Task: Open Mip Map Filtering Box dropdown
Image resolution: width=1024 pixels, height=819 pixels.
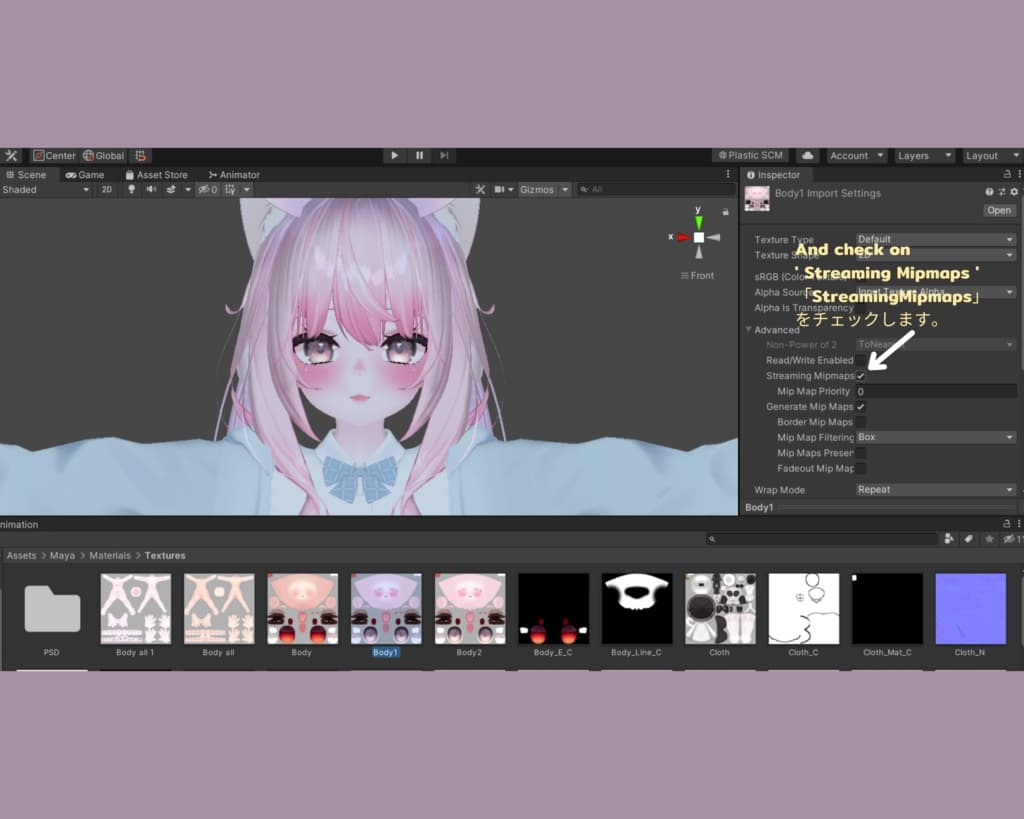Action: (936, 437)
